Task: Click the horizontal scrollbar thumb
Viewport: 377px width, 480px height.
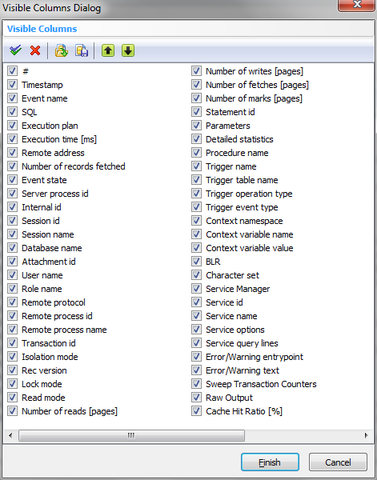Action: 132,435
